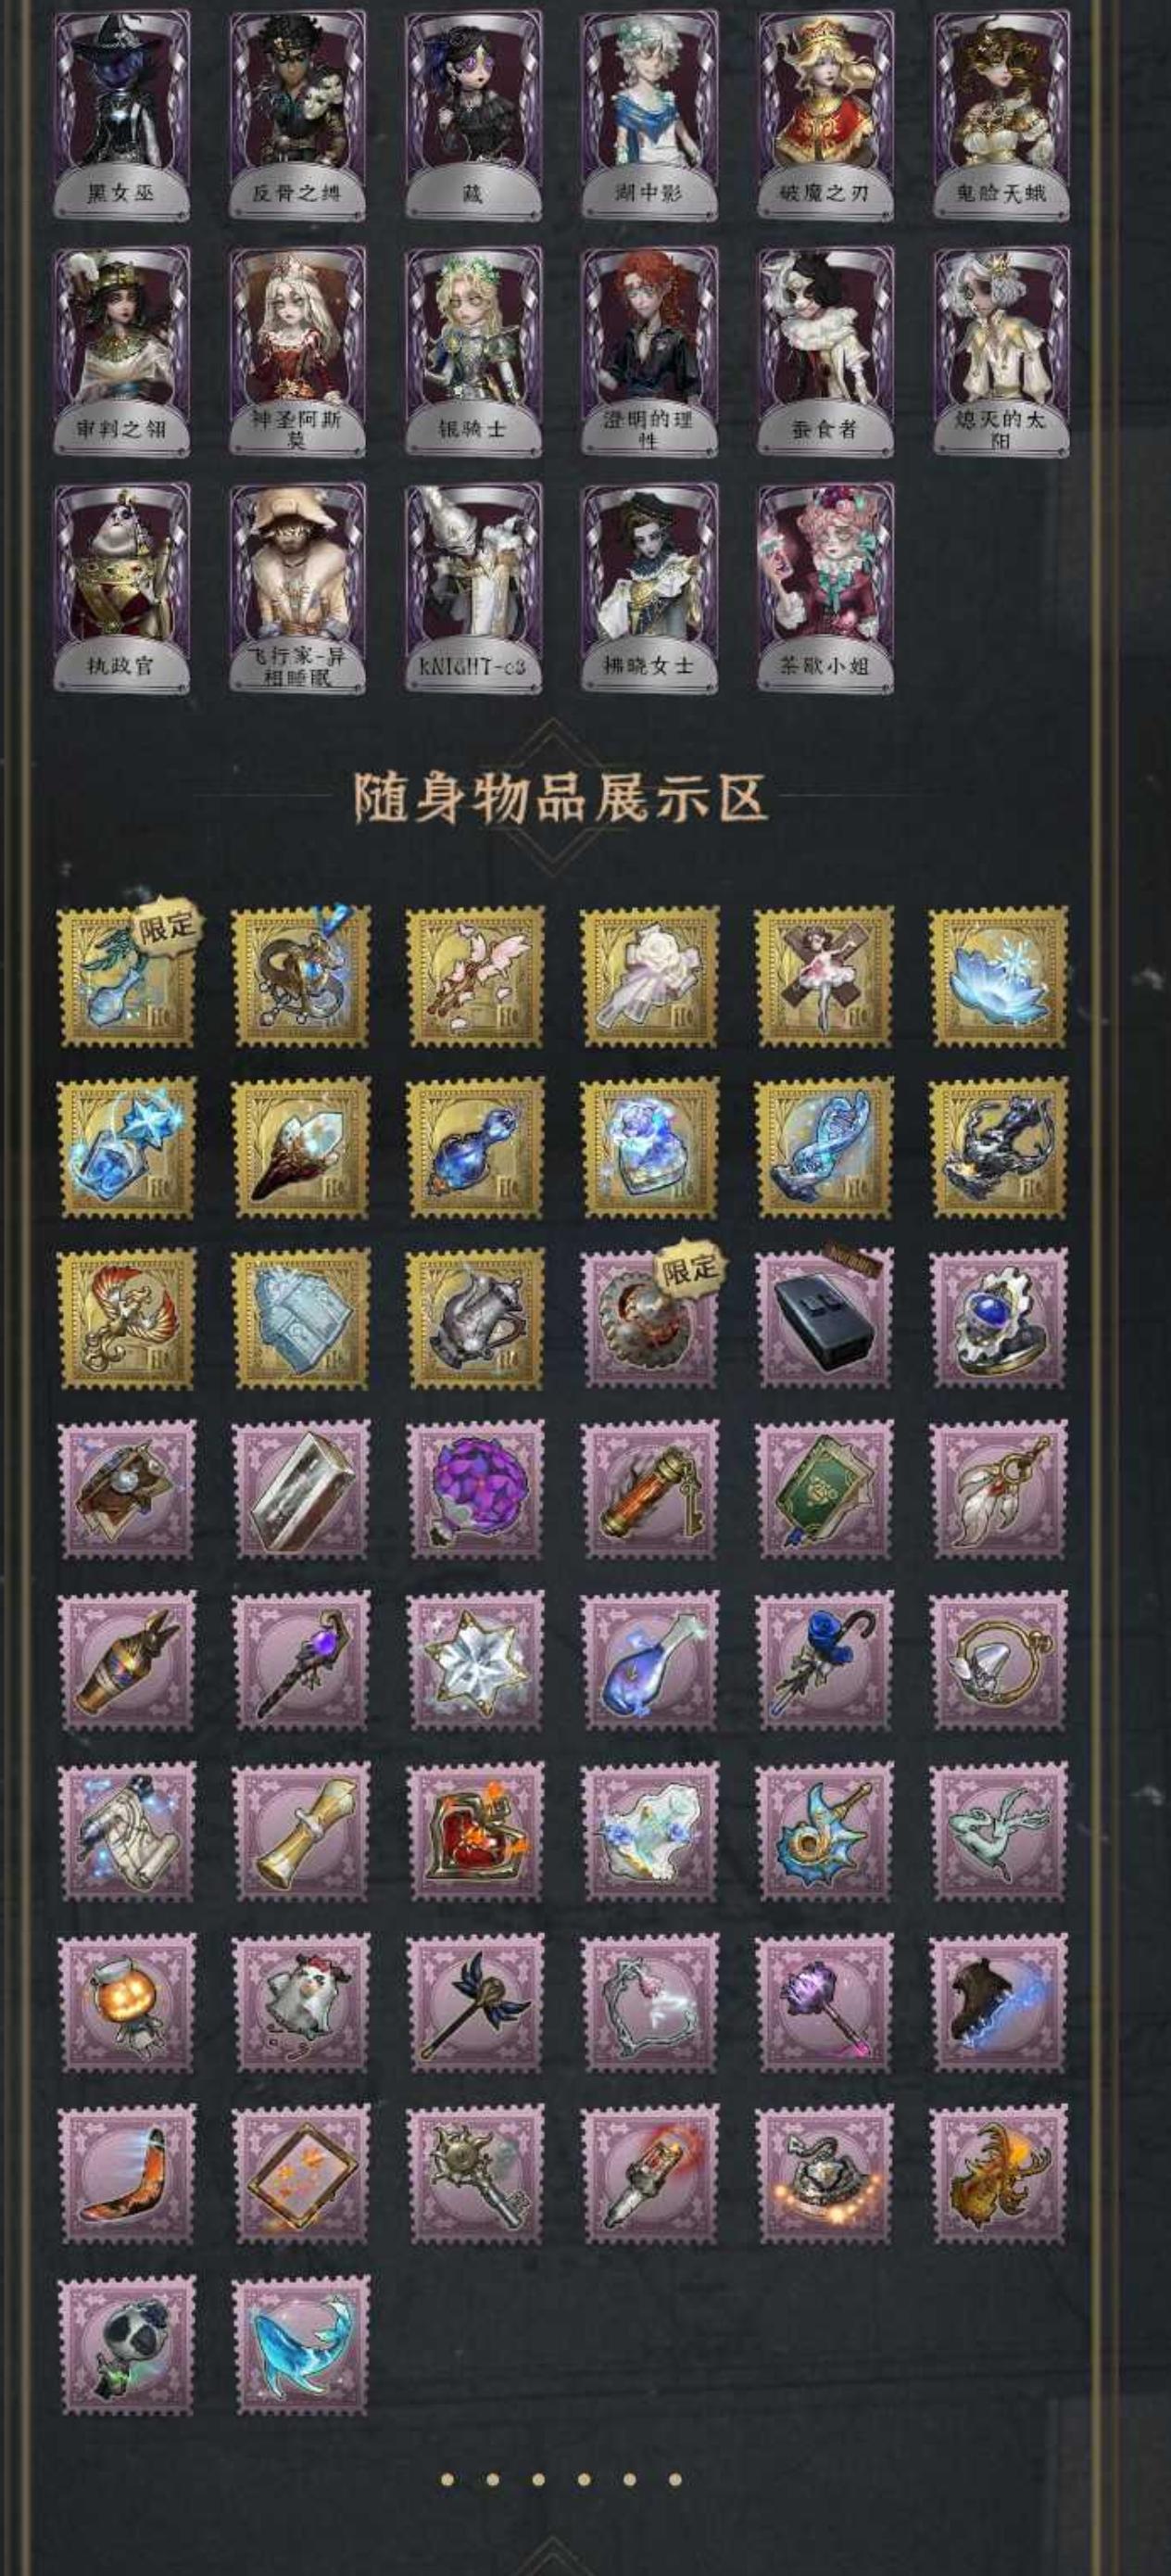This screenshot has height=2576, width=1171.
Task: Click the black box accessory stamp
Action: [825, 1318]
